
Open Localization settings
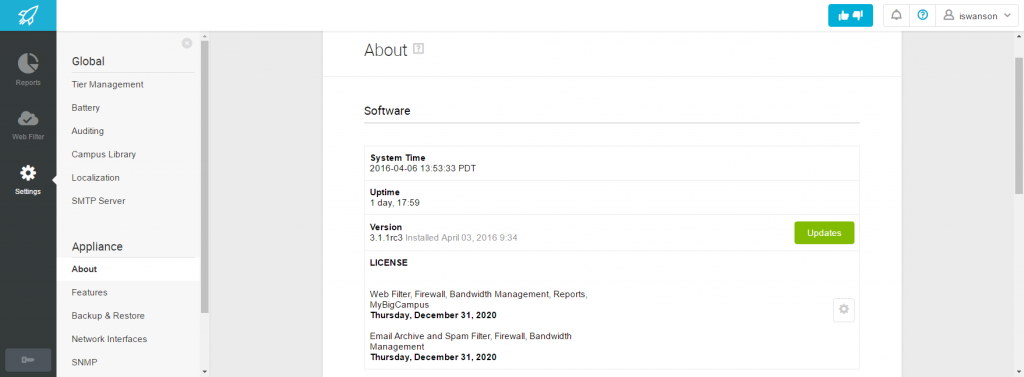(x=95, y=178)
